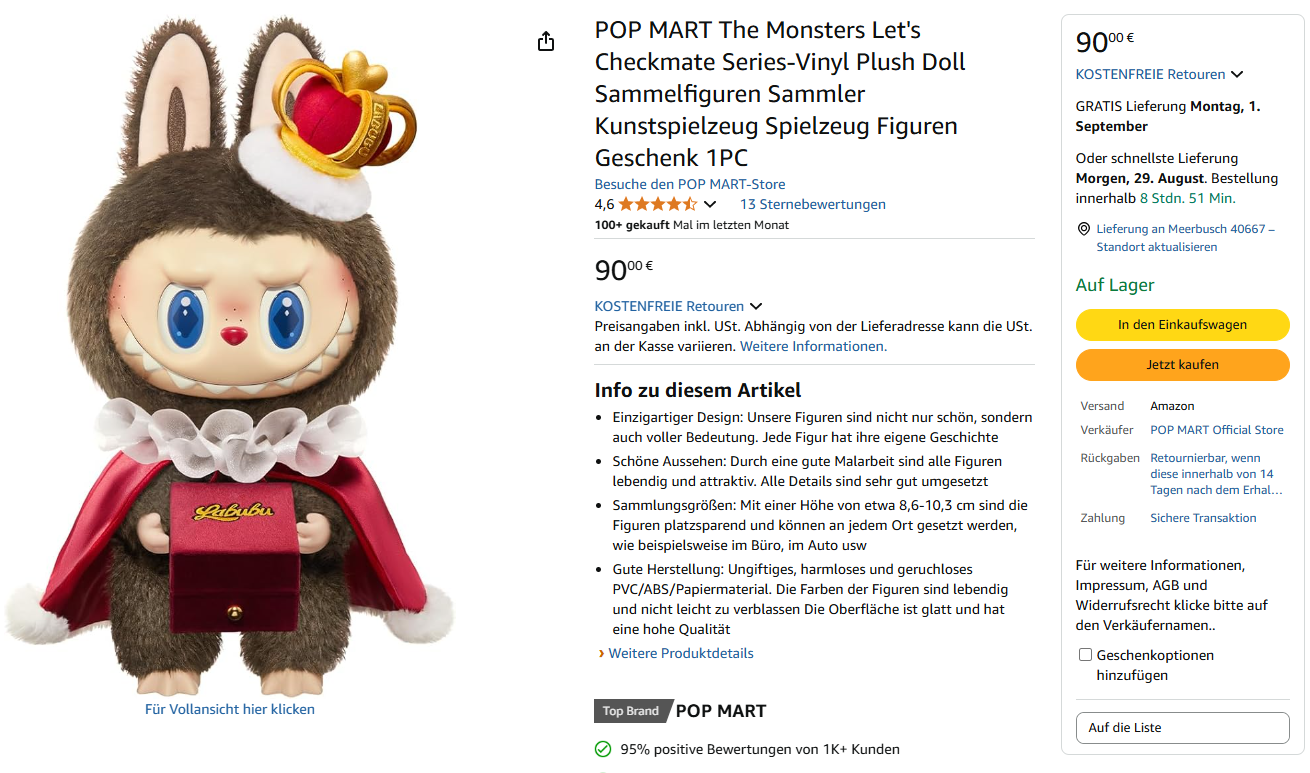Screen dimensions: 1310x773
Task: Click the star rating icons
Action: click(657, 204)
